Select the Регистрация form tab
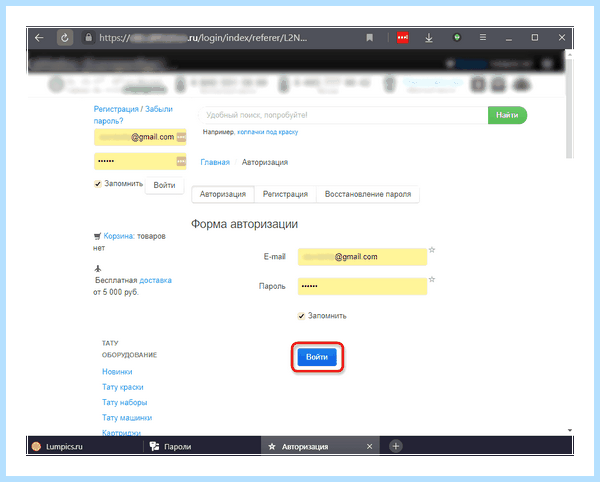This screenshot has height=482, width=600. click(x=285, y=194)
